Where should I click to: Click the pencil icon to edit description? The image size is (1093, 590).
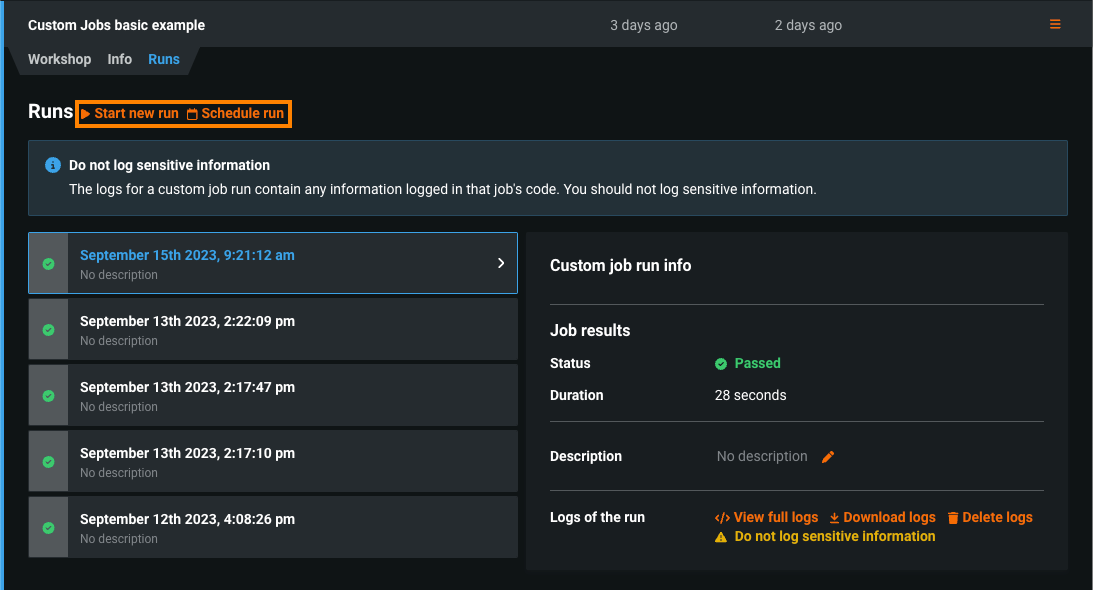coord(828,457)
